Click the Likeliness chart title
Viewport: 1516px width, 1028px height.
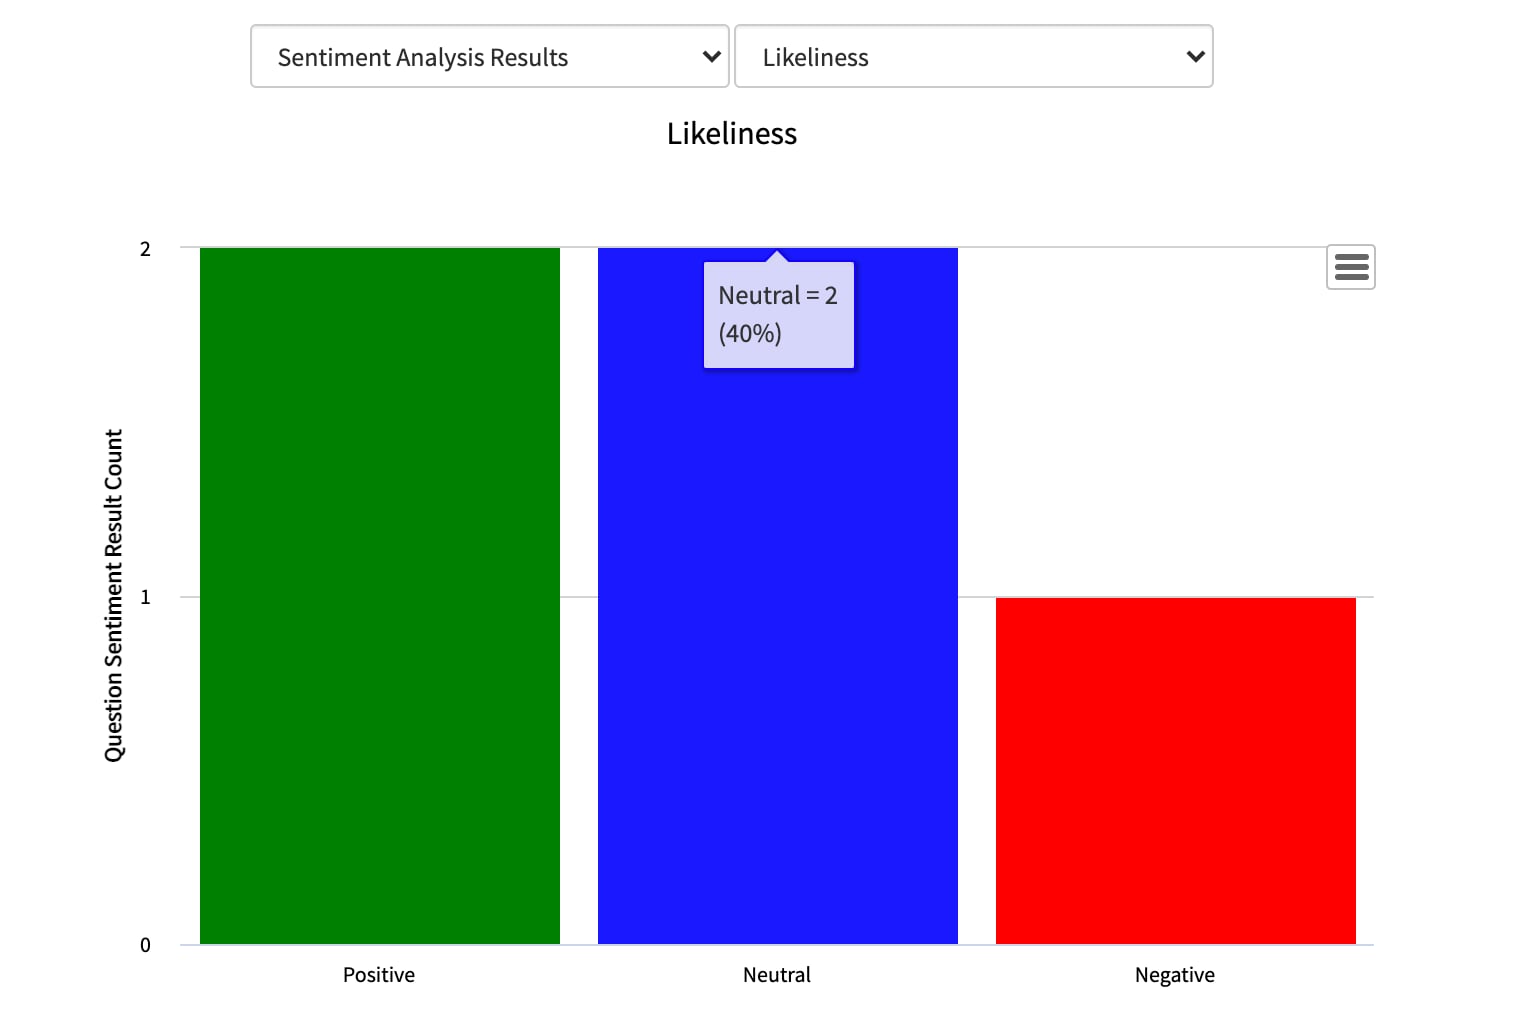tap(732, 134)
